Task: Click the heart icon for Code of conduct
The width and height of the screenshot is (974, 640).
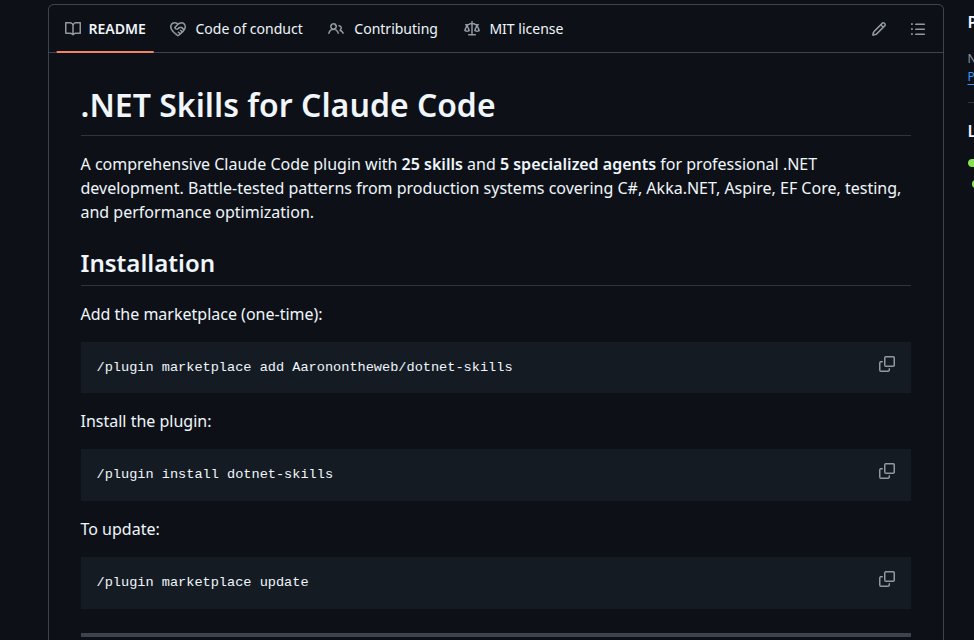Action: (x=178, y=29)
